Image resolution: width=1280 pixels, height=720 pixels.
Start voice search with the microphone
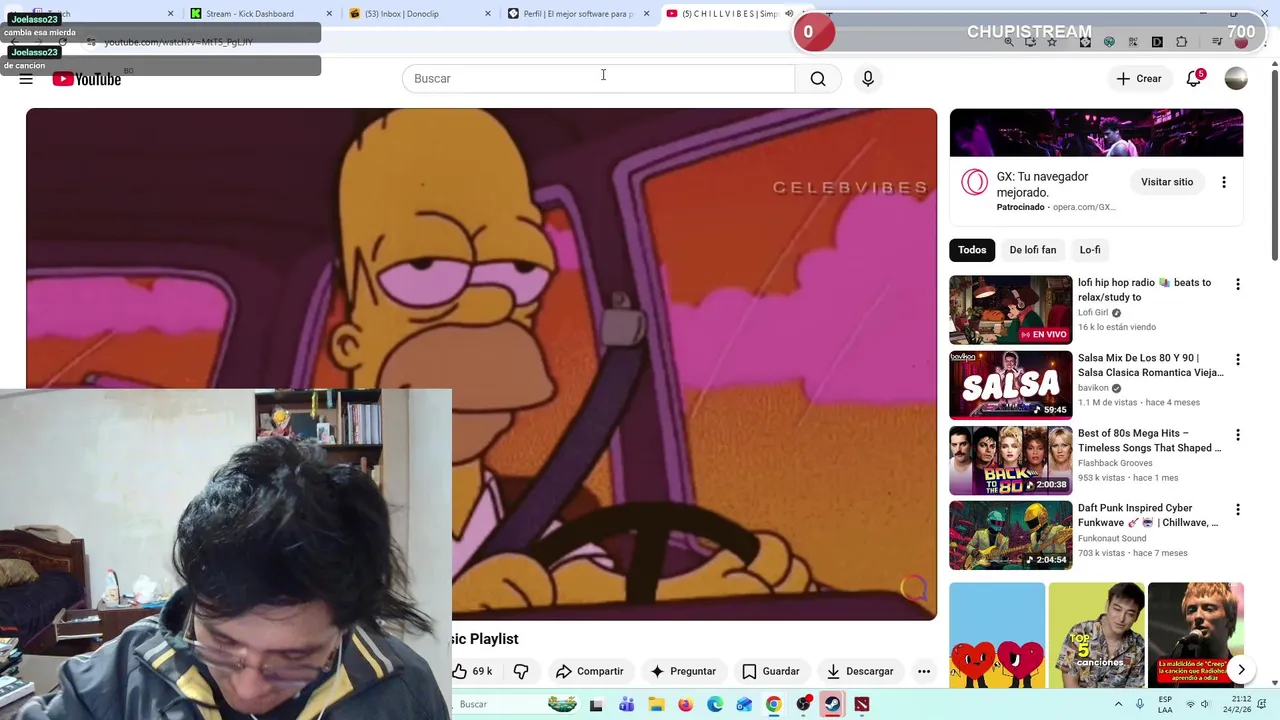(868, 79)
